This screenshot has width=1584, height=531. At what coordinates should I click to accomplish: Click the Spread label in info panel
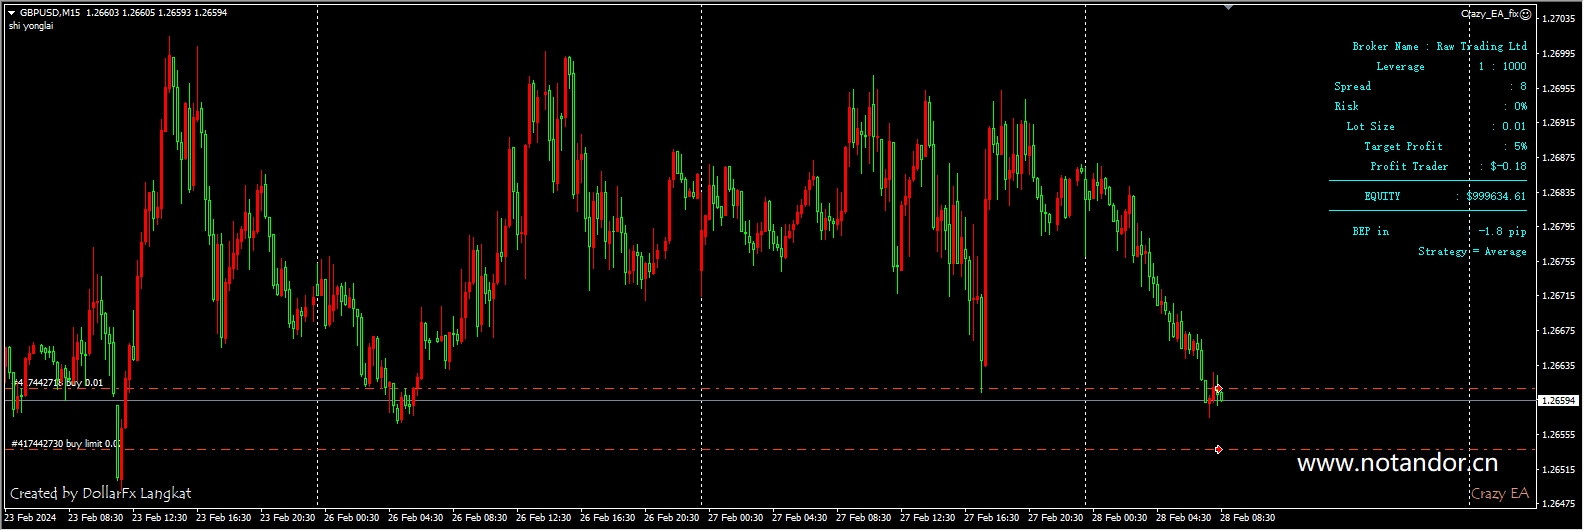point(1352,86)
